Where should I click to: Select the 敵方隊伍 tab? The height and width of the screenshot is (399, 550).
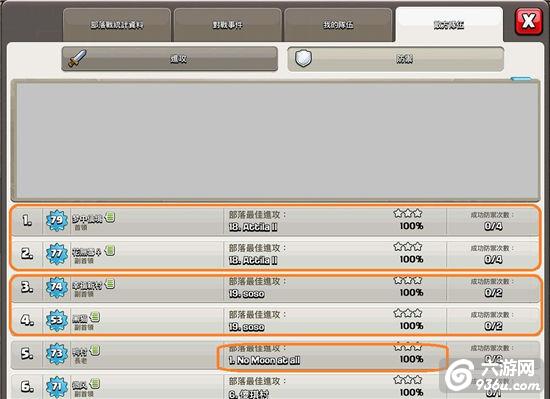[x=449, y=25]
